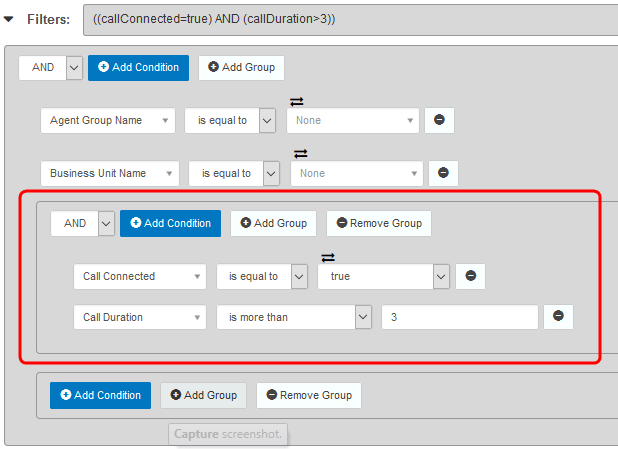Remove the Business Unit Name condition row
The width and height of the screenshot is (618, 449).
click(443, 173)
